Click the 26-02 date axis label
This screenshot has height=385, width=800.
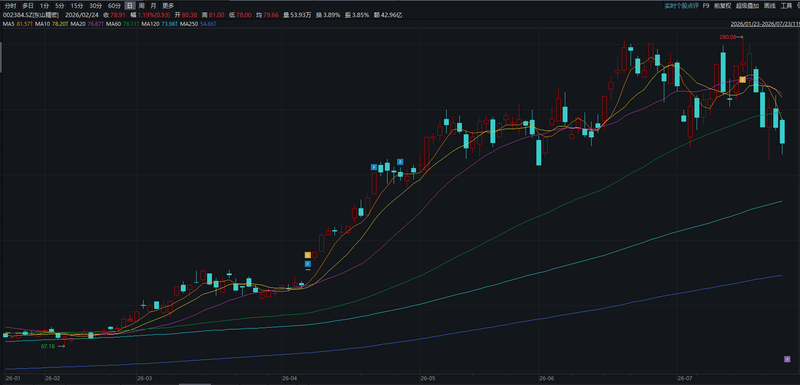(53, 378)
